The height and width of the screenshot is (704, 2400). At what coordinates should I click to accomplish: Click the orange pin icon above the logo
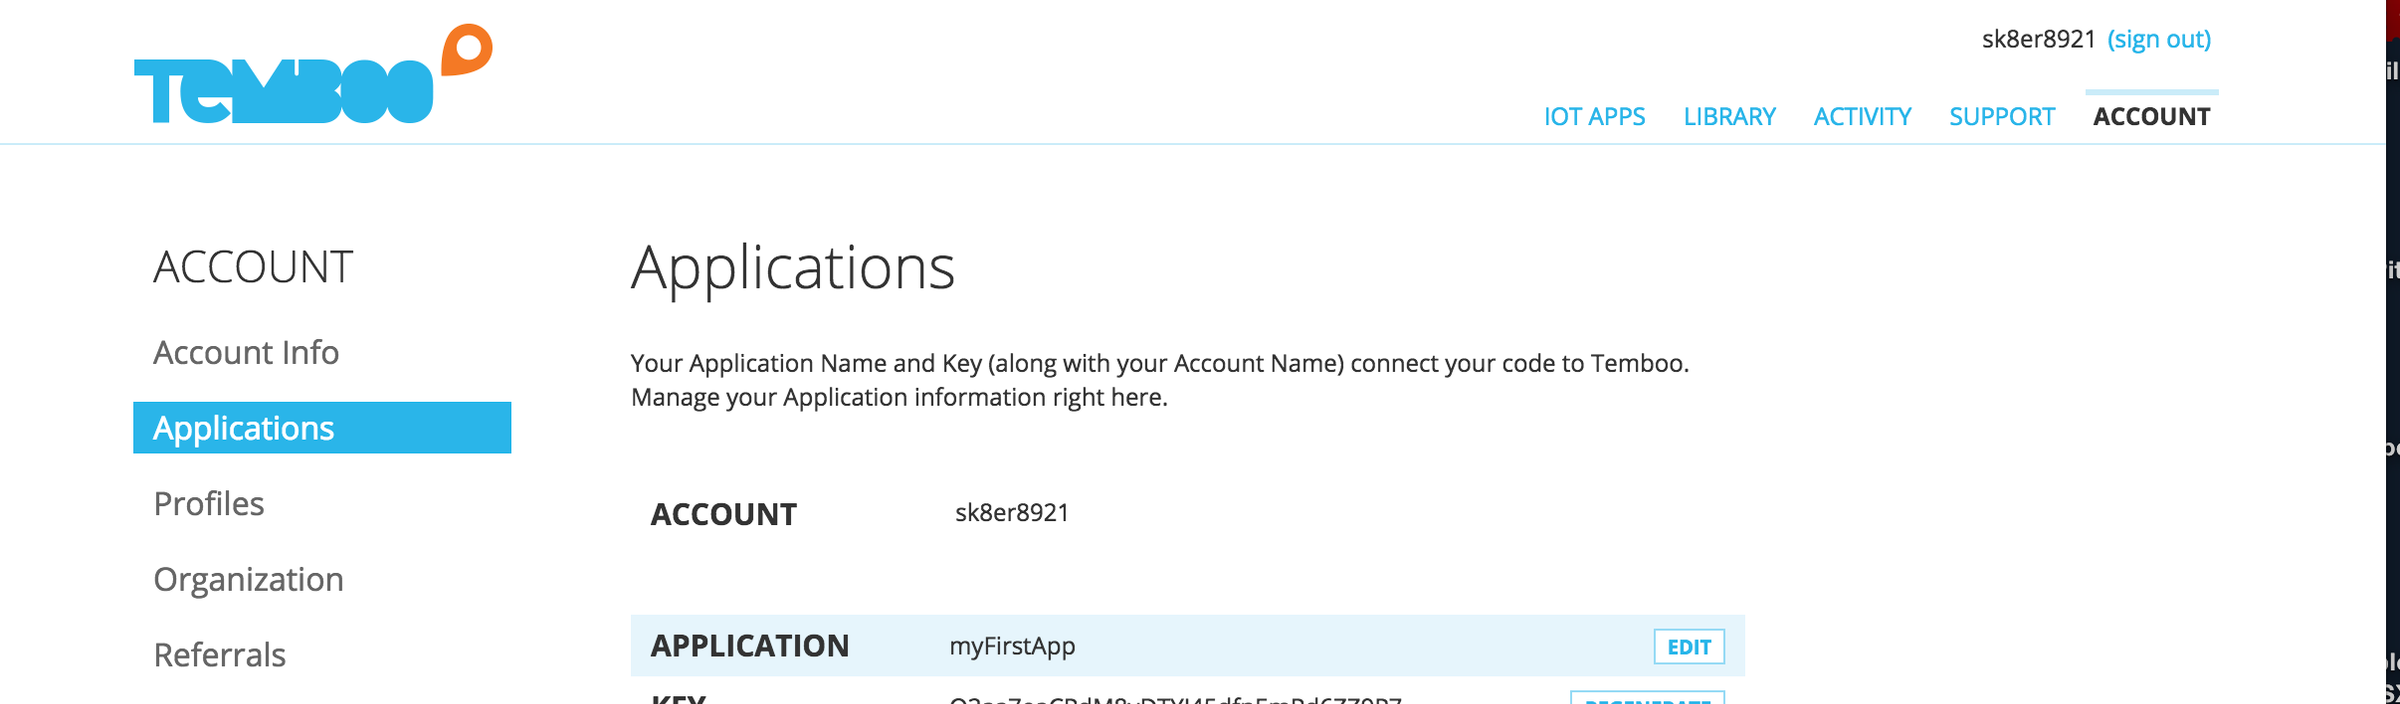(467, 49)
